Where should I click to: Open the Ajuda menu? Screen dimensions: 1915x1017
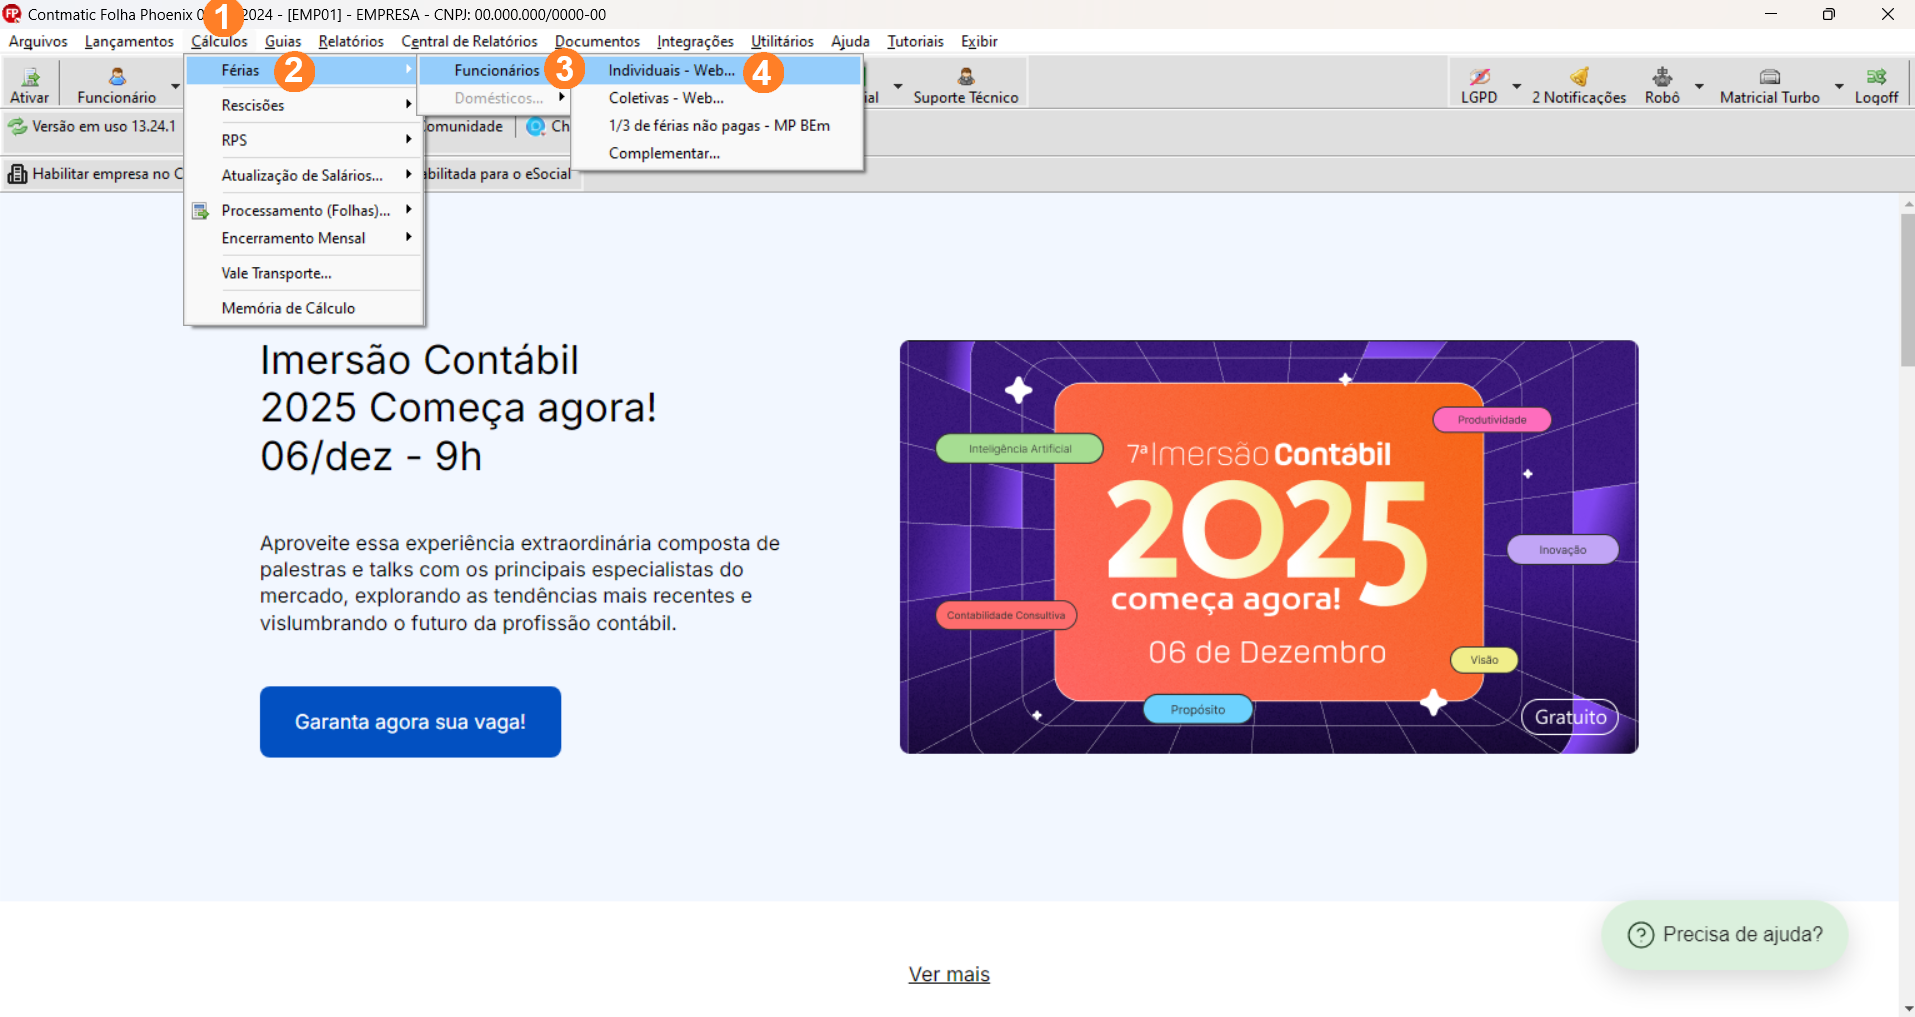850,41
